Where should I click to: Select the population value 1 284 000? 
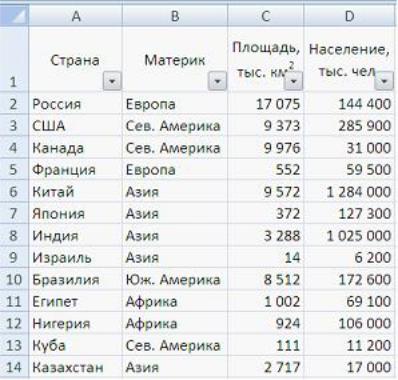(349, 191)
